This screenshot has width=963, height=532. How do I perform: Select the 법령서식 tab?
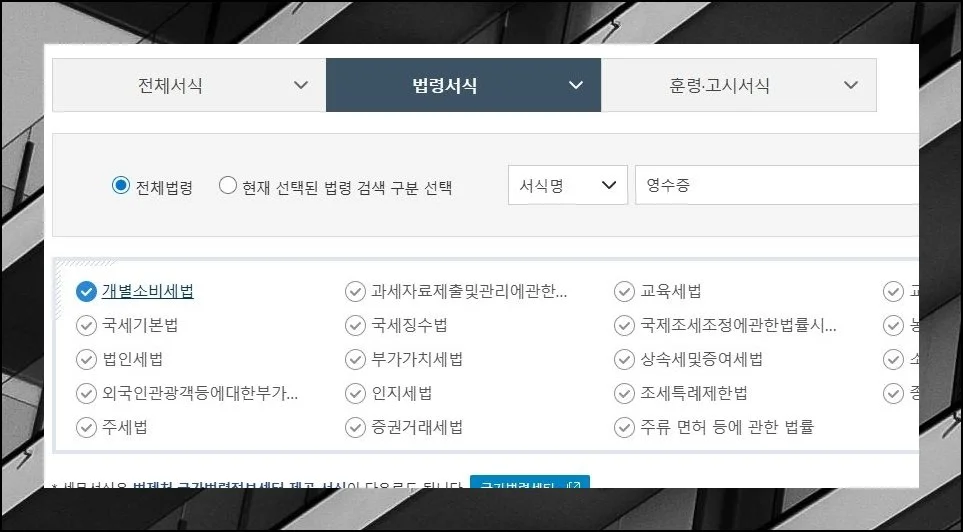click(x=463, y=85)
